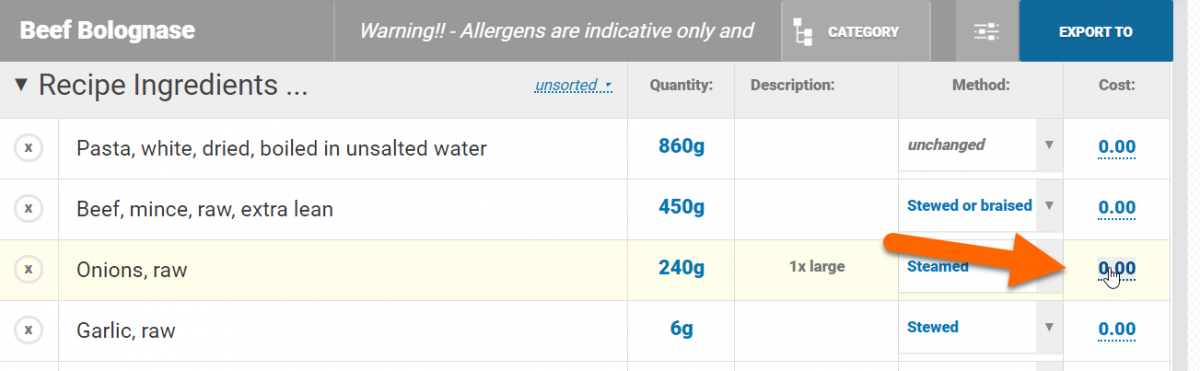Screen dimensions: 1200x371
Task: Click the Beef Bolognase recipe title
Action: coord(107,31)
